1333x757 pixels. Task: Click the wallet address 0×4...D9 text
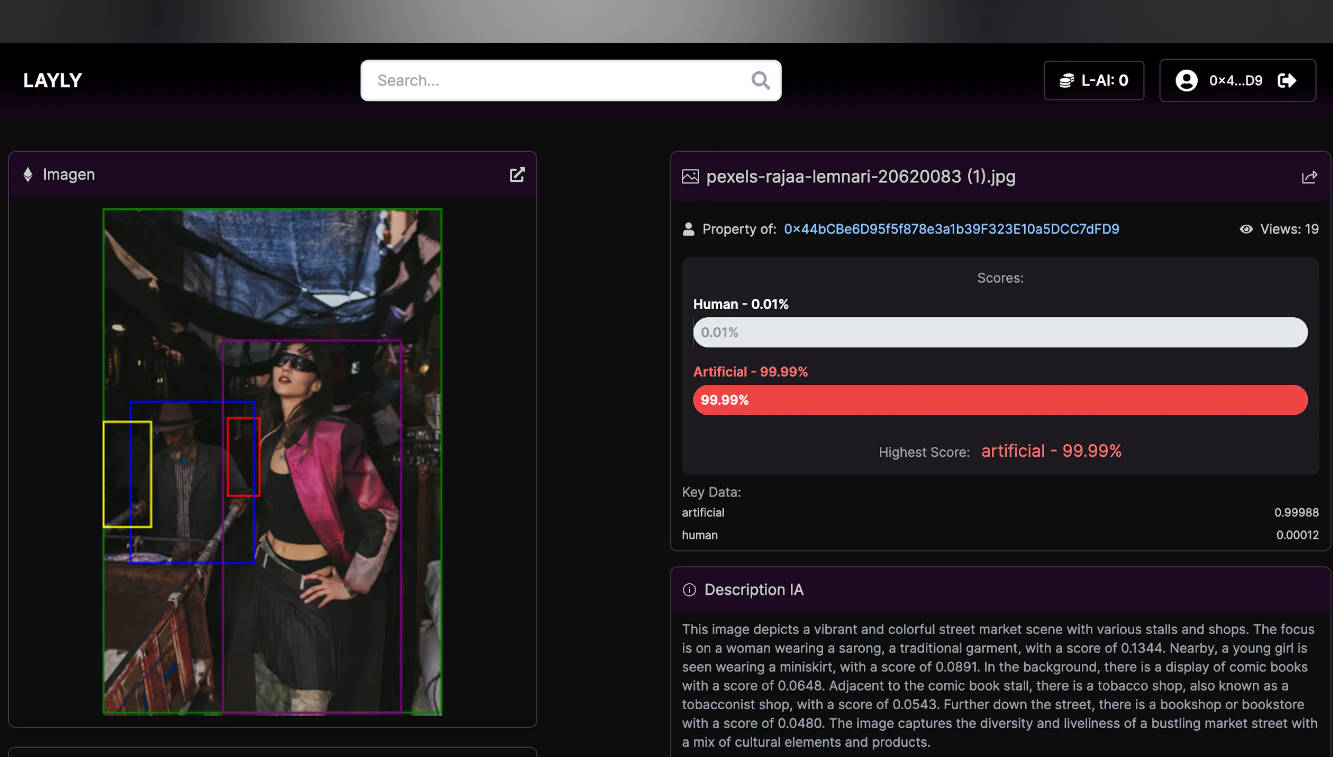coord(1236,81)
